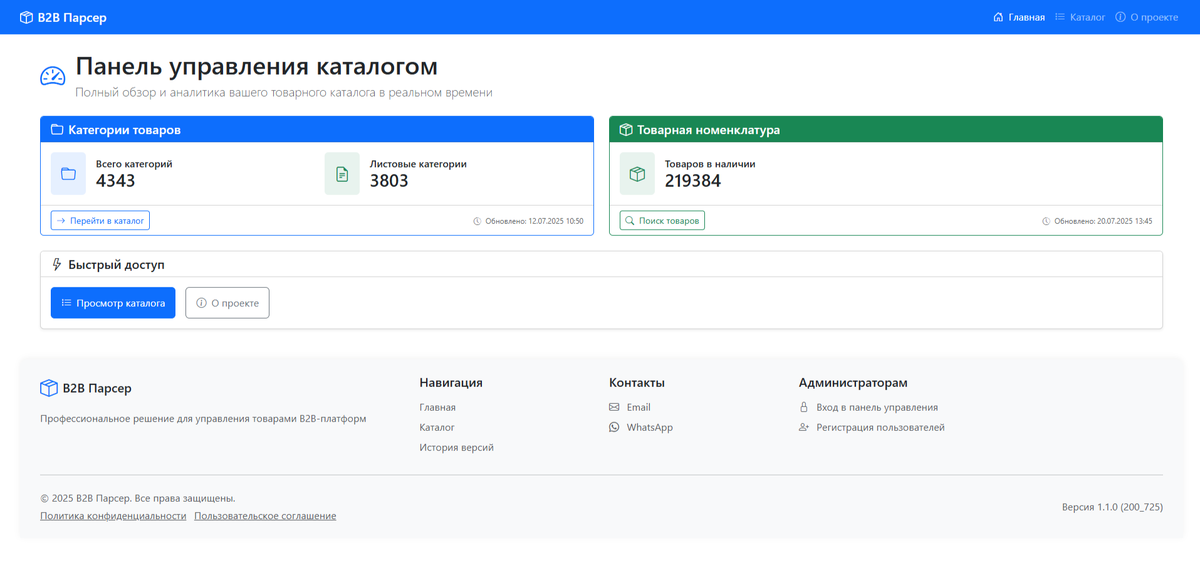Image resolution: width=1200 pixels, height=582 pixels.
Task: Open История версий in the footer navigation
Action: click(x=455, y=447)
